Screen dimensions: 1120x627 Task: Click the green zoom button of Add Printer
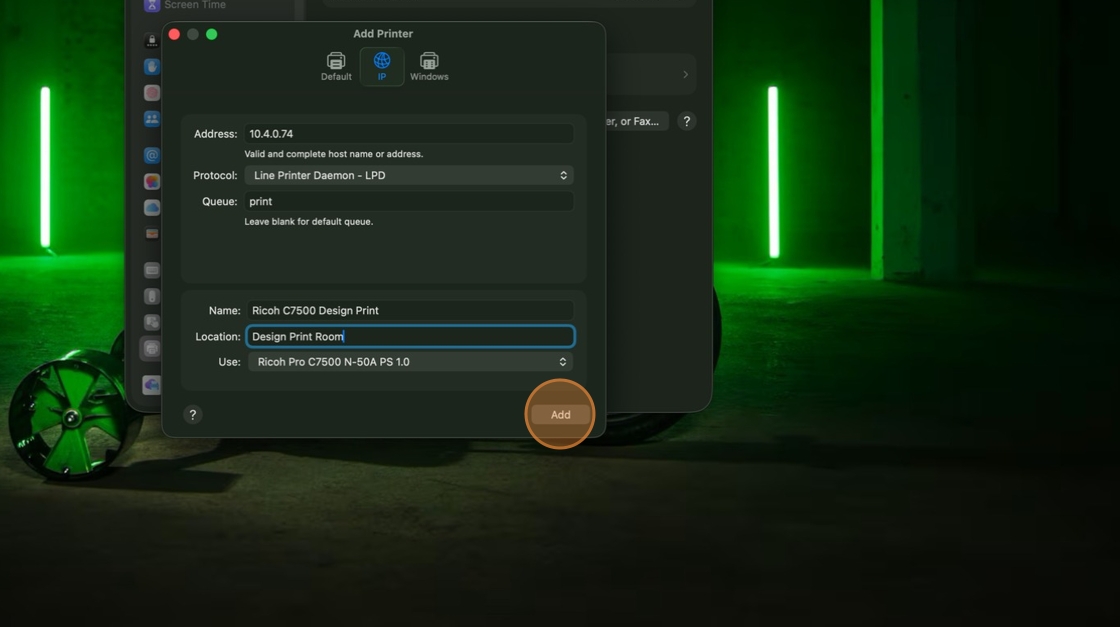click(211, 34)
